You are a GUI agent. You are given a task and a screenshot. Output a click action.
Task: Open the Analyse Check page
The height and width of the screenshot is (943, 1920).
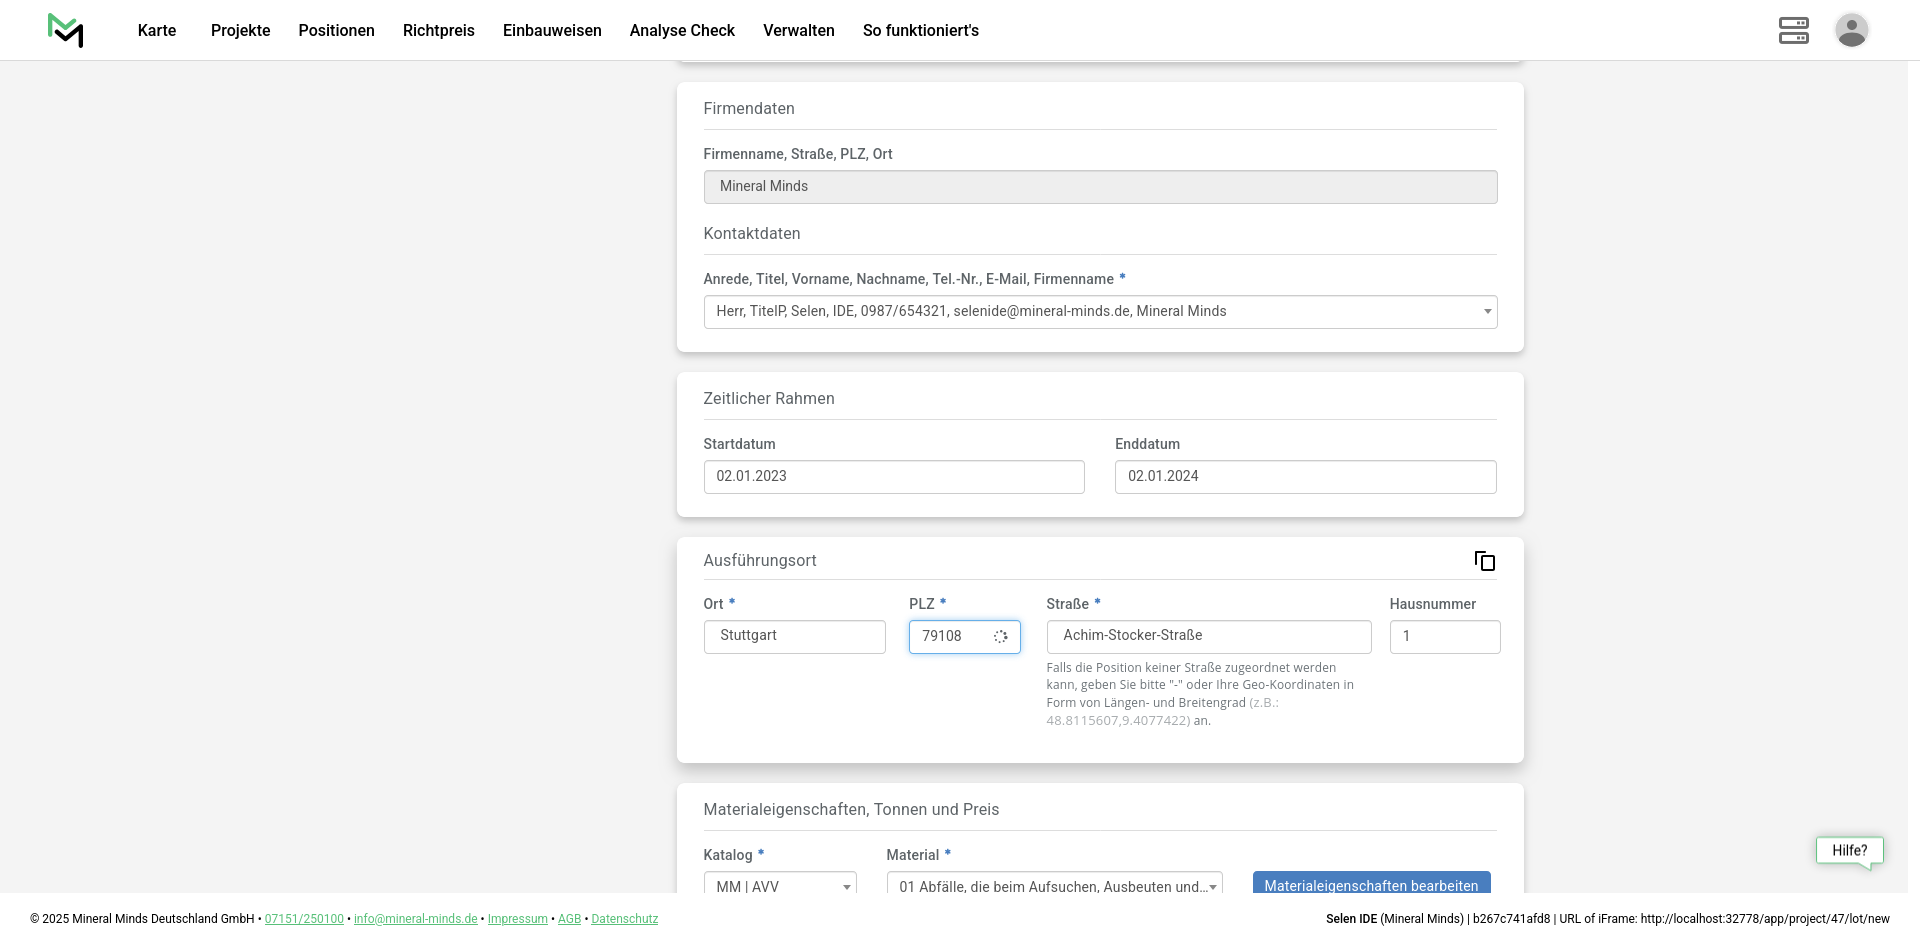[x=682, y=30]
